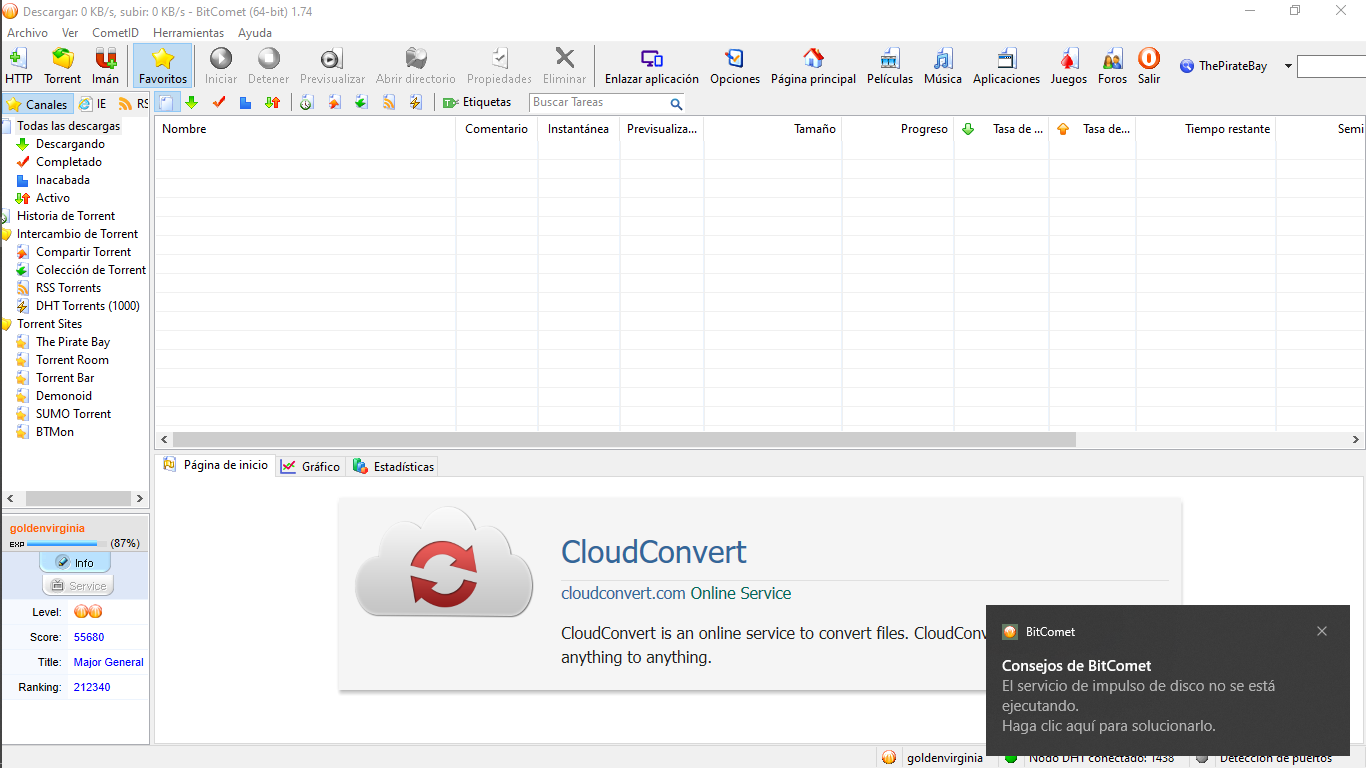
Task: Toggle the Favoritos panel button
Action: [x=163, y=66]
